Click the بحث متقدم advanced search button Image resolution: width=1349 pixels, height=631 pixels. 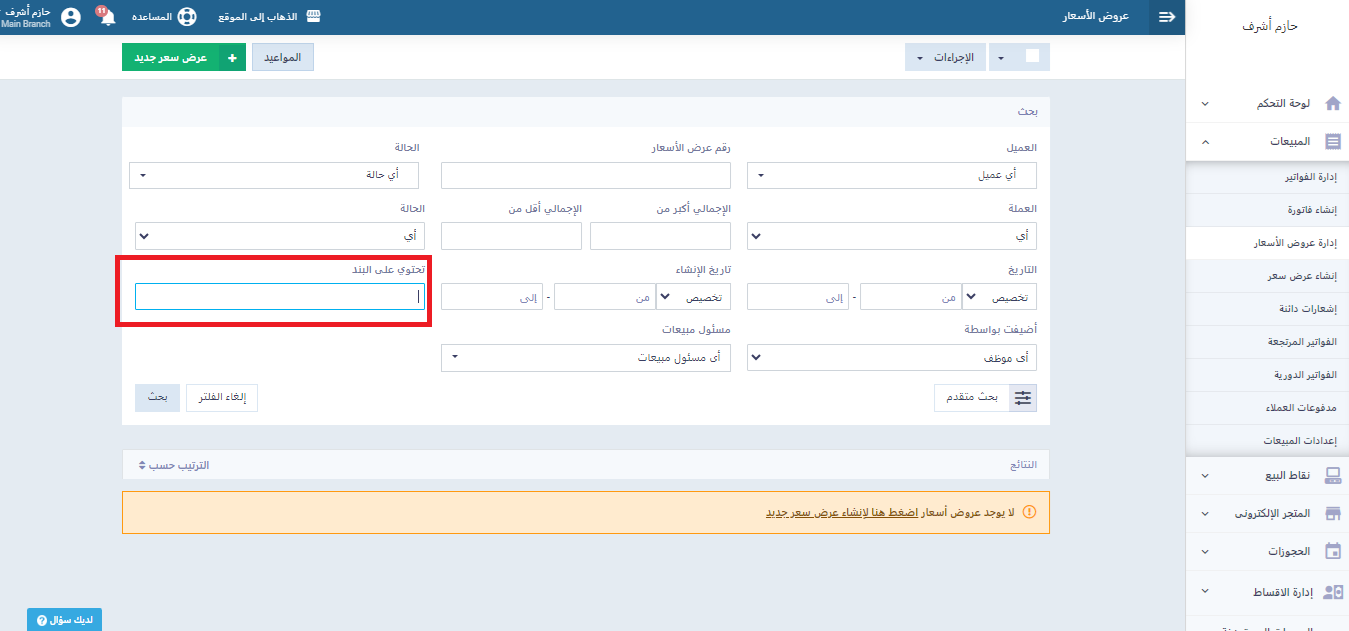pyautogui.click(x=985, y=397)
